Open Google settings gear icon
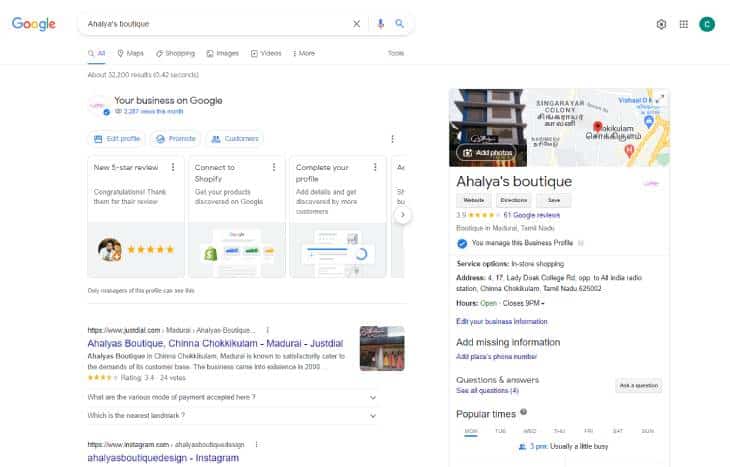 tap(661, 24)
